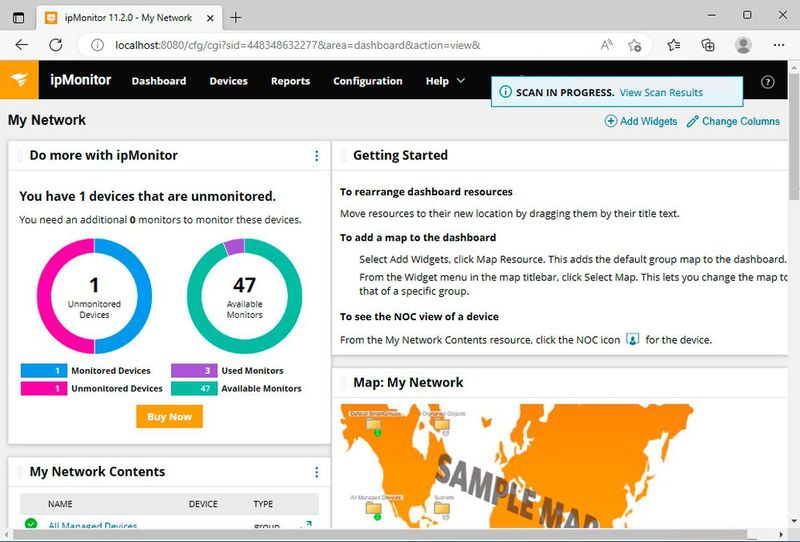Expand the Help dropdown menu
Image resolution: width=800 pixels, height=542 pixels.
coord(445,81)
